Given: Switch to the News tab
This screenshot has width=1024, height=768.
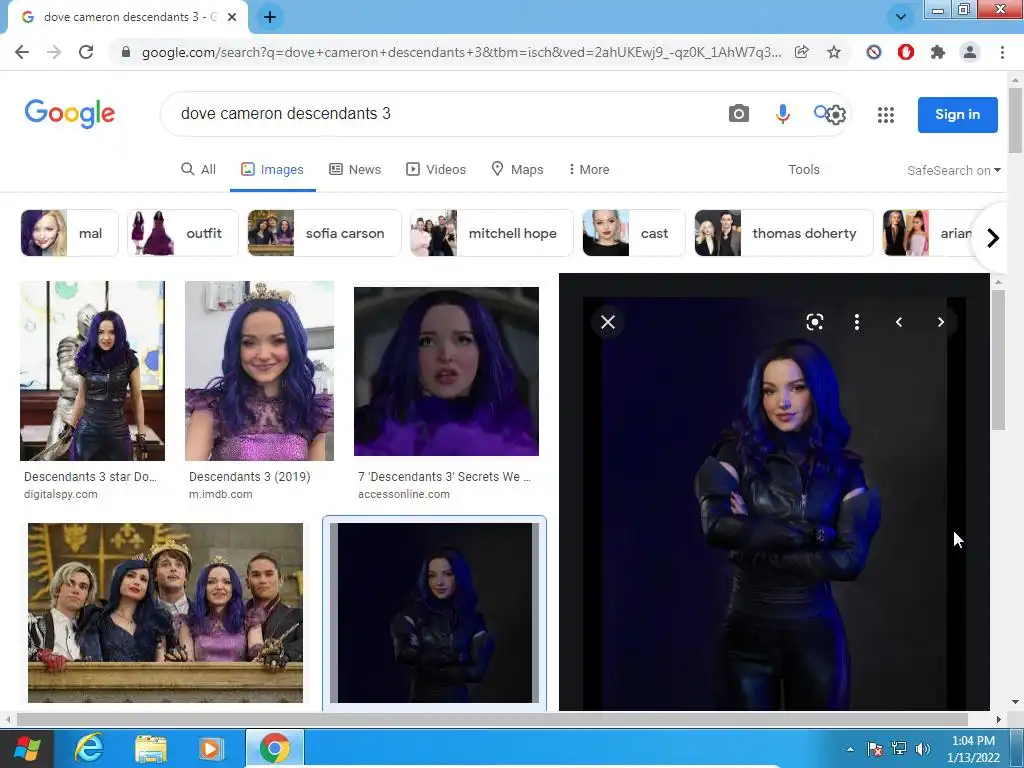Looking at the screenshot, I should coord(355,170).
